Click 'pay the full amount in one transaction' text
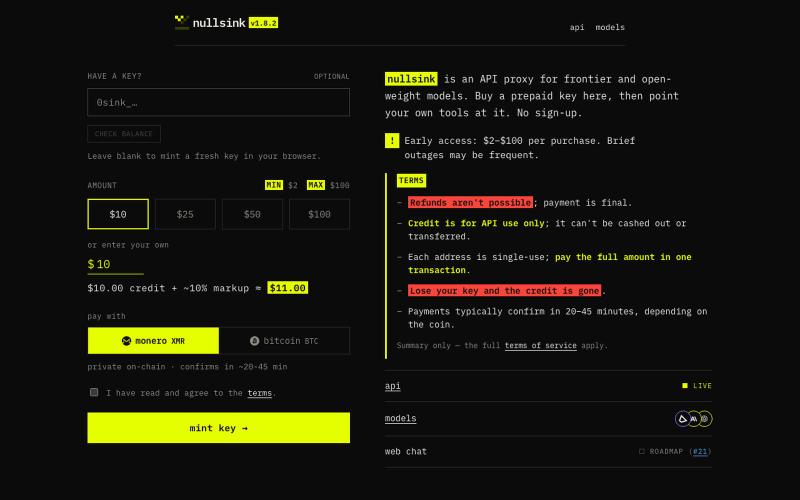This screenshot has width=800, height=500. (550, 264)
